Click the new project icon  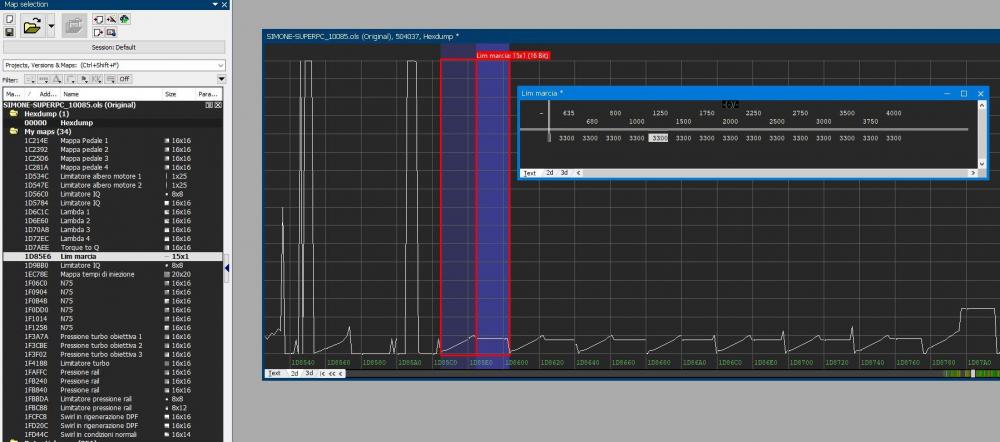pos(9,18)
